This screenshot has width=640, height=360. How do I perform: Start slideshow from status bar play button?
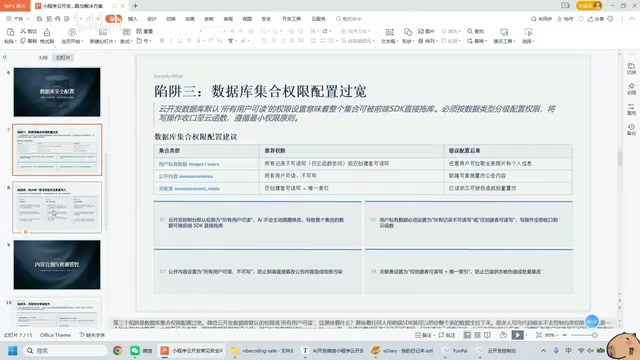pyautogui.click(x=517, y=335)
